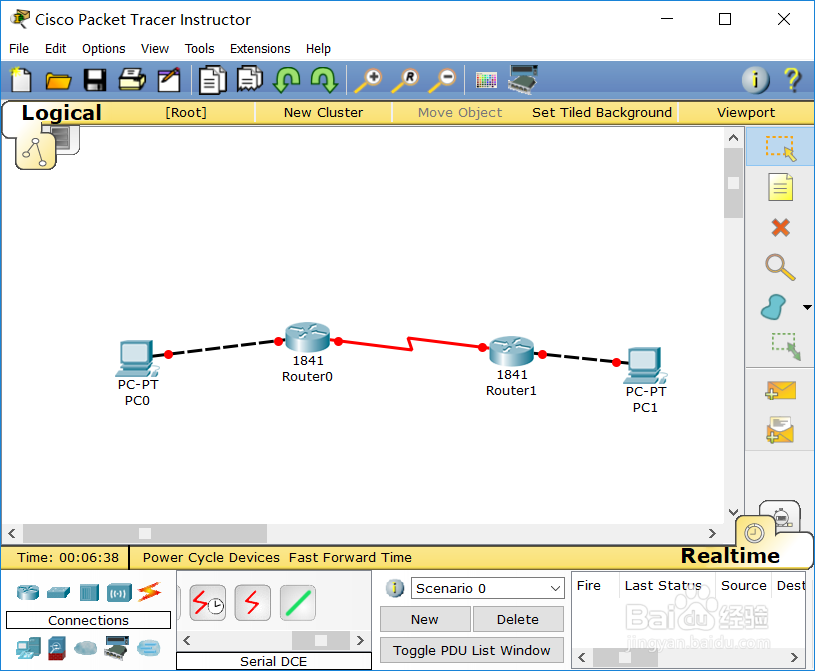Expand the Draw Polygon tool arrow
Image resolution: width=815 pixels, height=671 pixels.
[x=807, y=307]
